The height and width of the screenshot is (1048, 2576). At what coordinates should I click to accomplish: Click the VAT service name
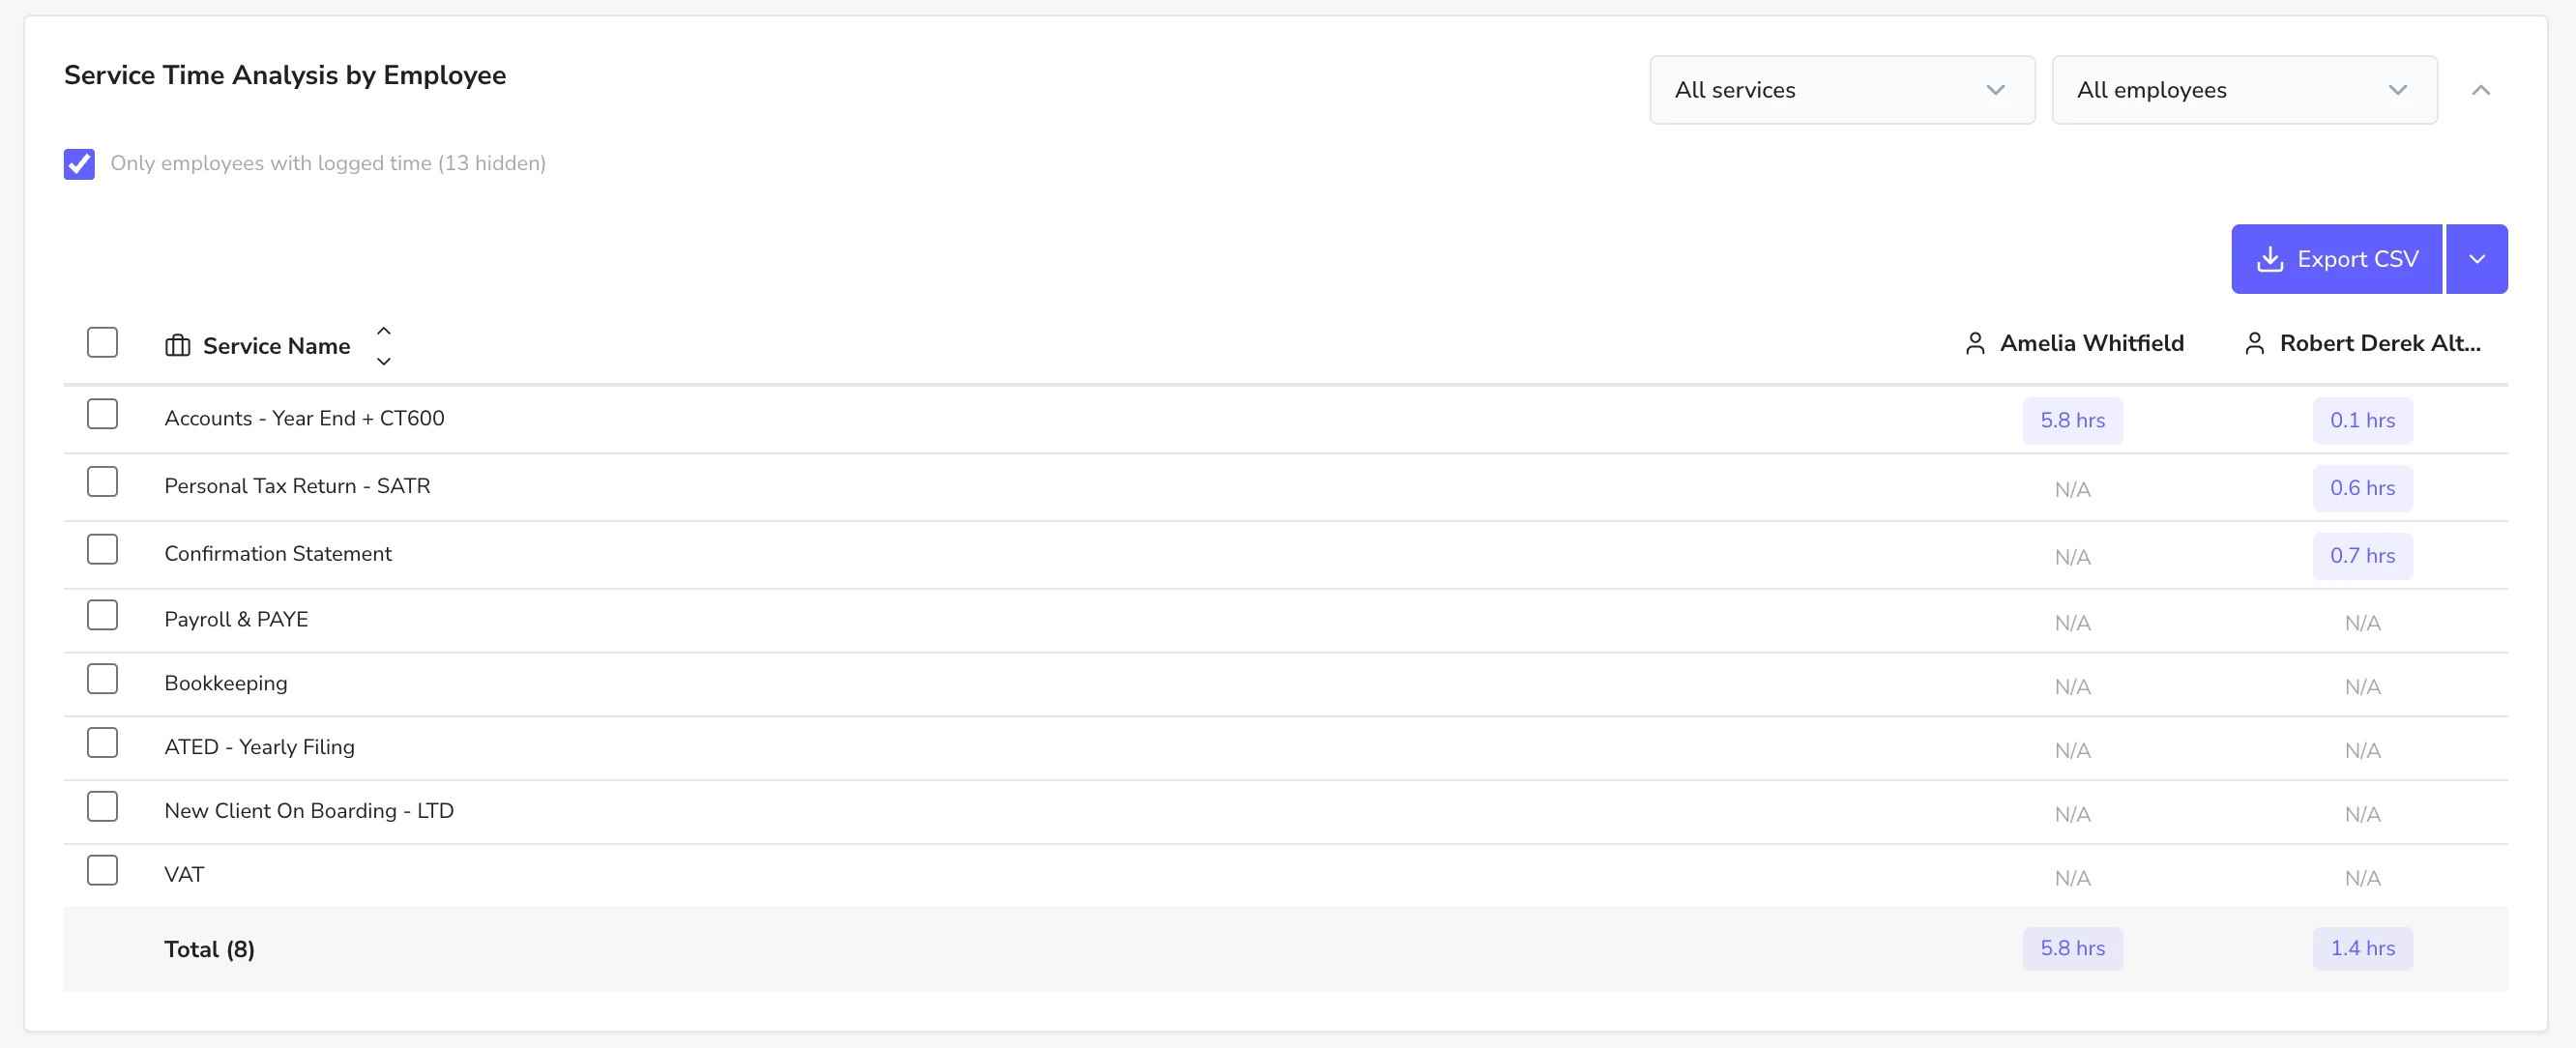(x=184, y=875)
